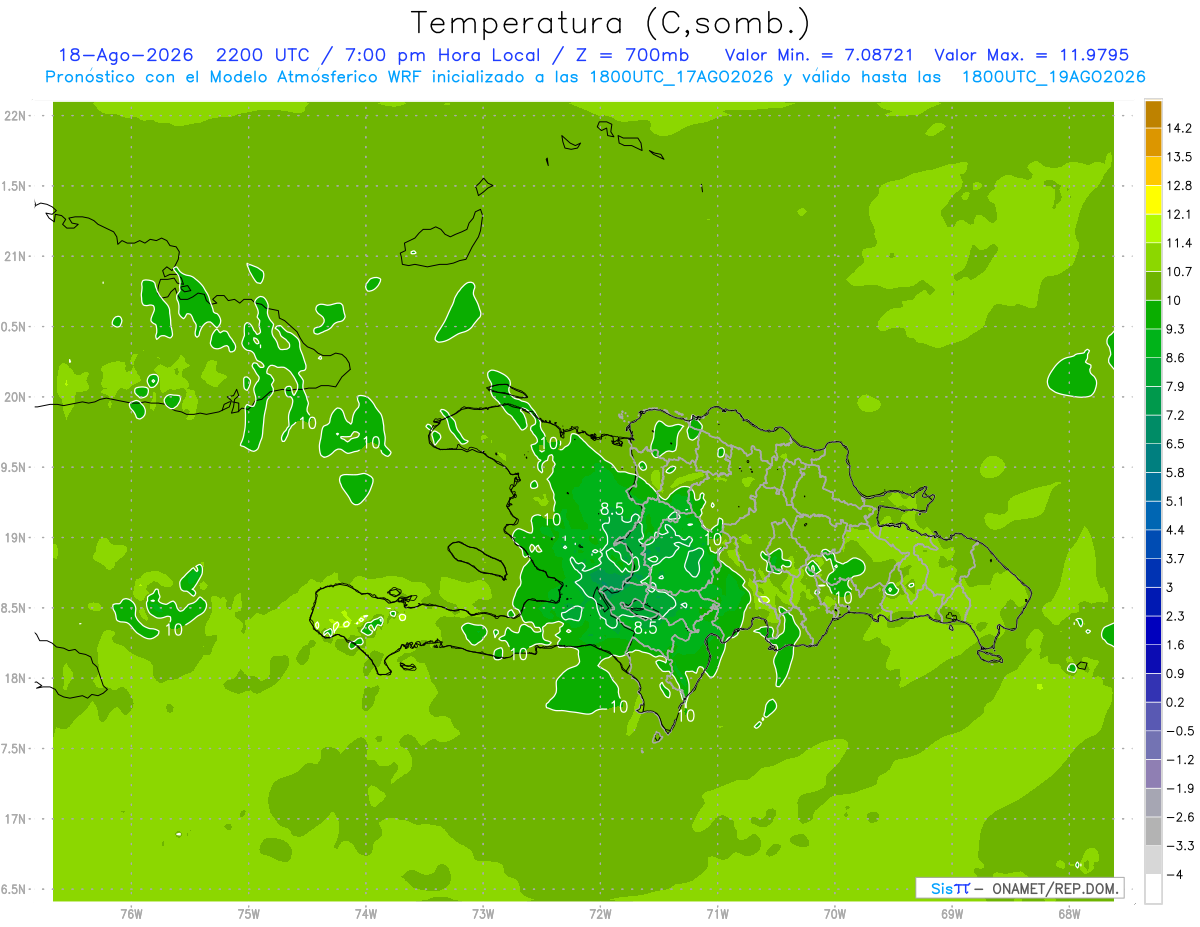The image size is (1200, 927).
Task: Click the '0.2' colorbar label
Action: (x=1176, y=702)
